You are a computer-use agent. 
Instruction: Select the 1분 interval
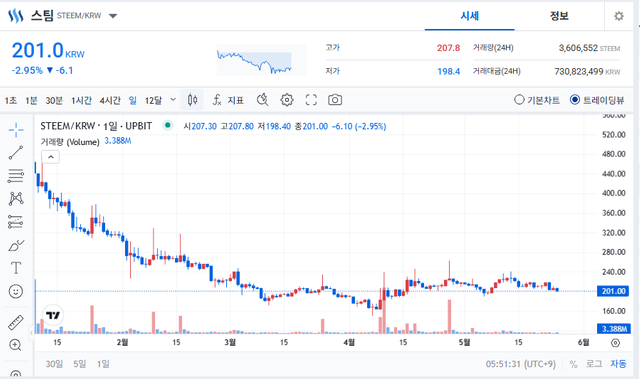click(x=31, y=100)
